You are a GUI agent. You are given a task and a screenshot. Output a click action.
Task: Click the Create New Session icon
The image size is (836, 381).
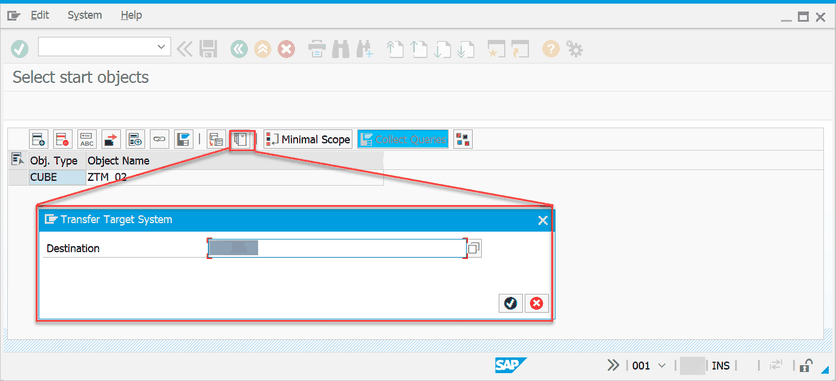pos(496,49)
